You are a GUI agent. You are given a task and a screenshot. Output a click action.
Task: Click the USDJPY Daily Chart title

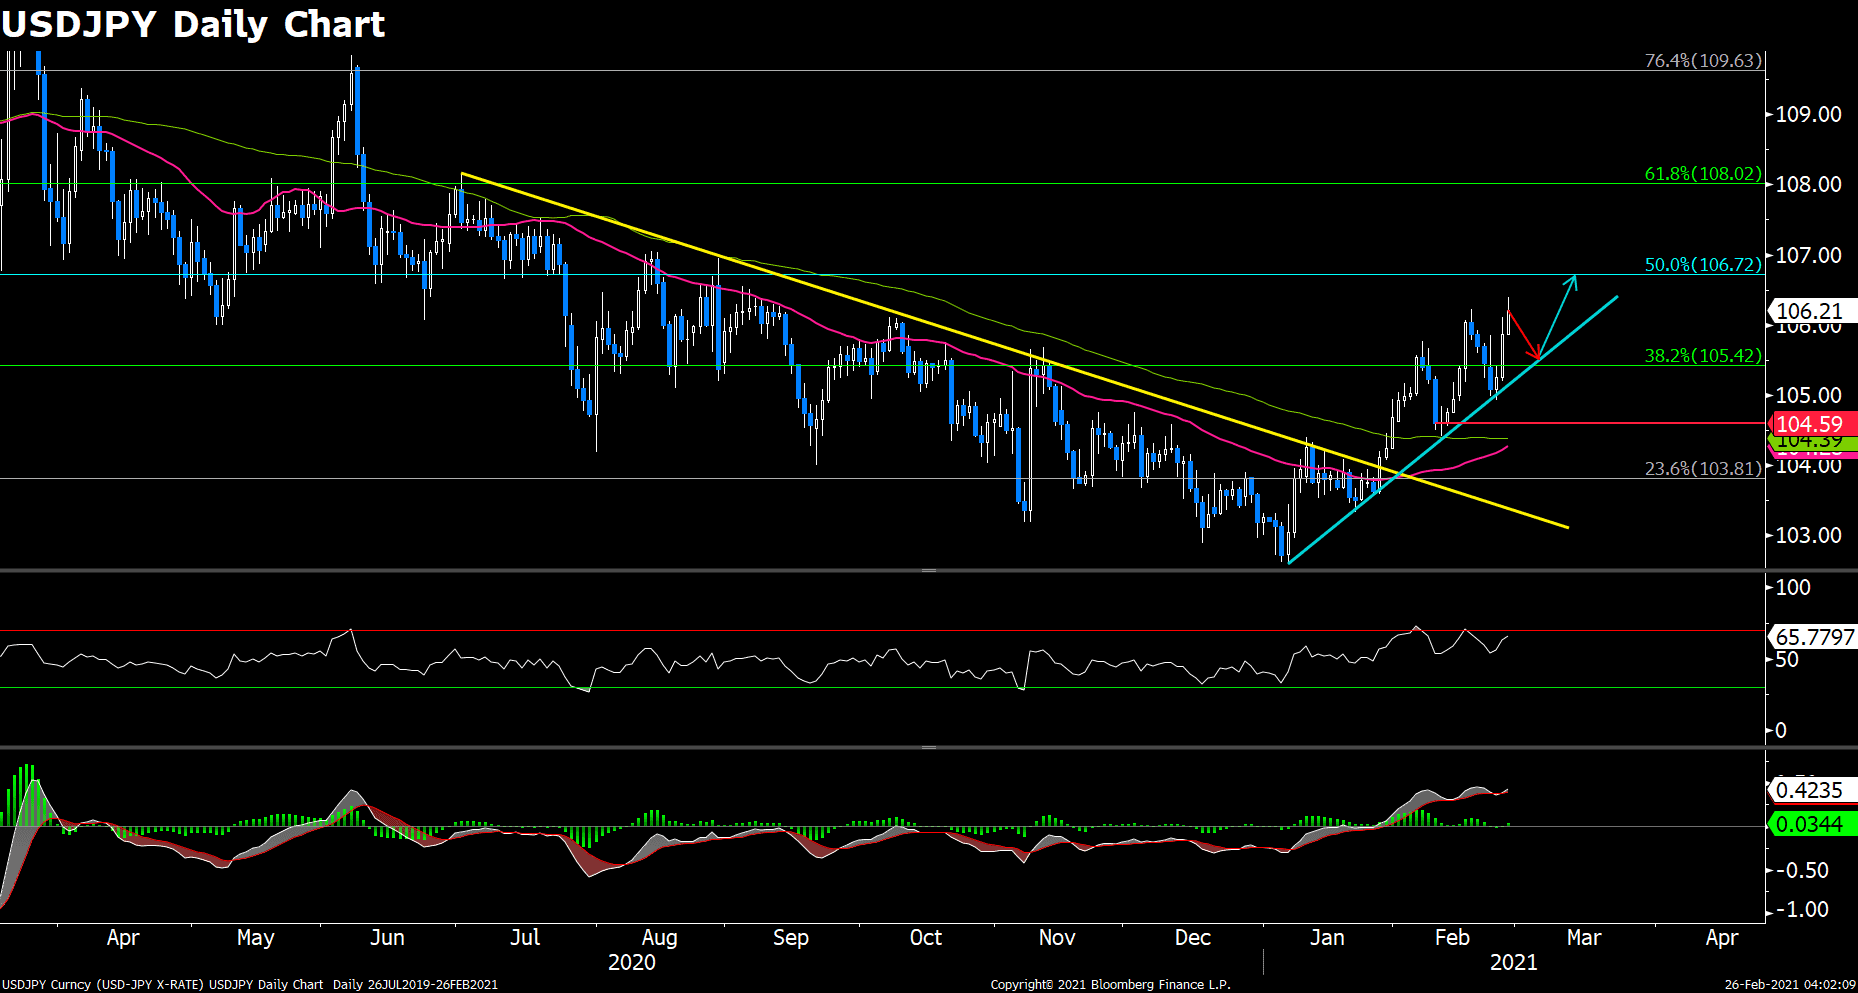click(x=193, y=24)
